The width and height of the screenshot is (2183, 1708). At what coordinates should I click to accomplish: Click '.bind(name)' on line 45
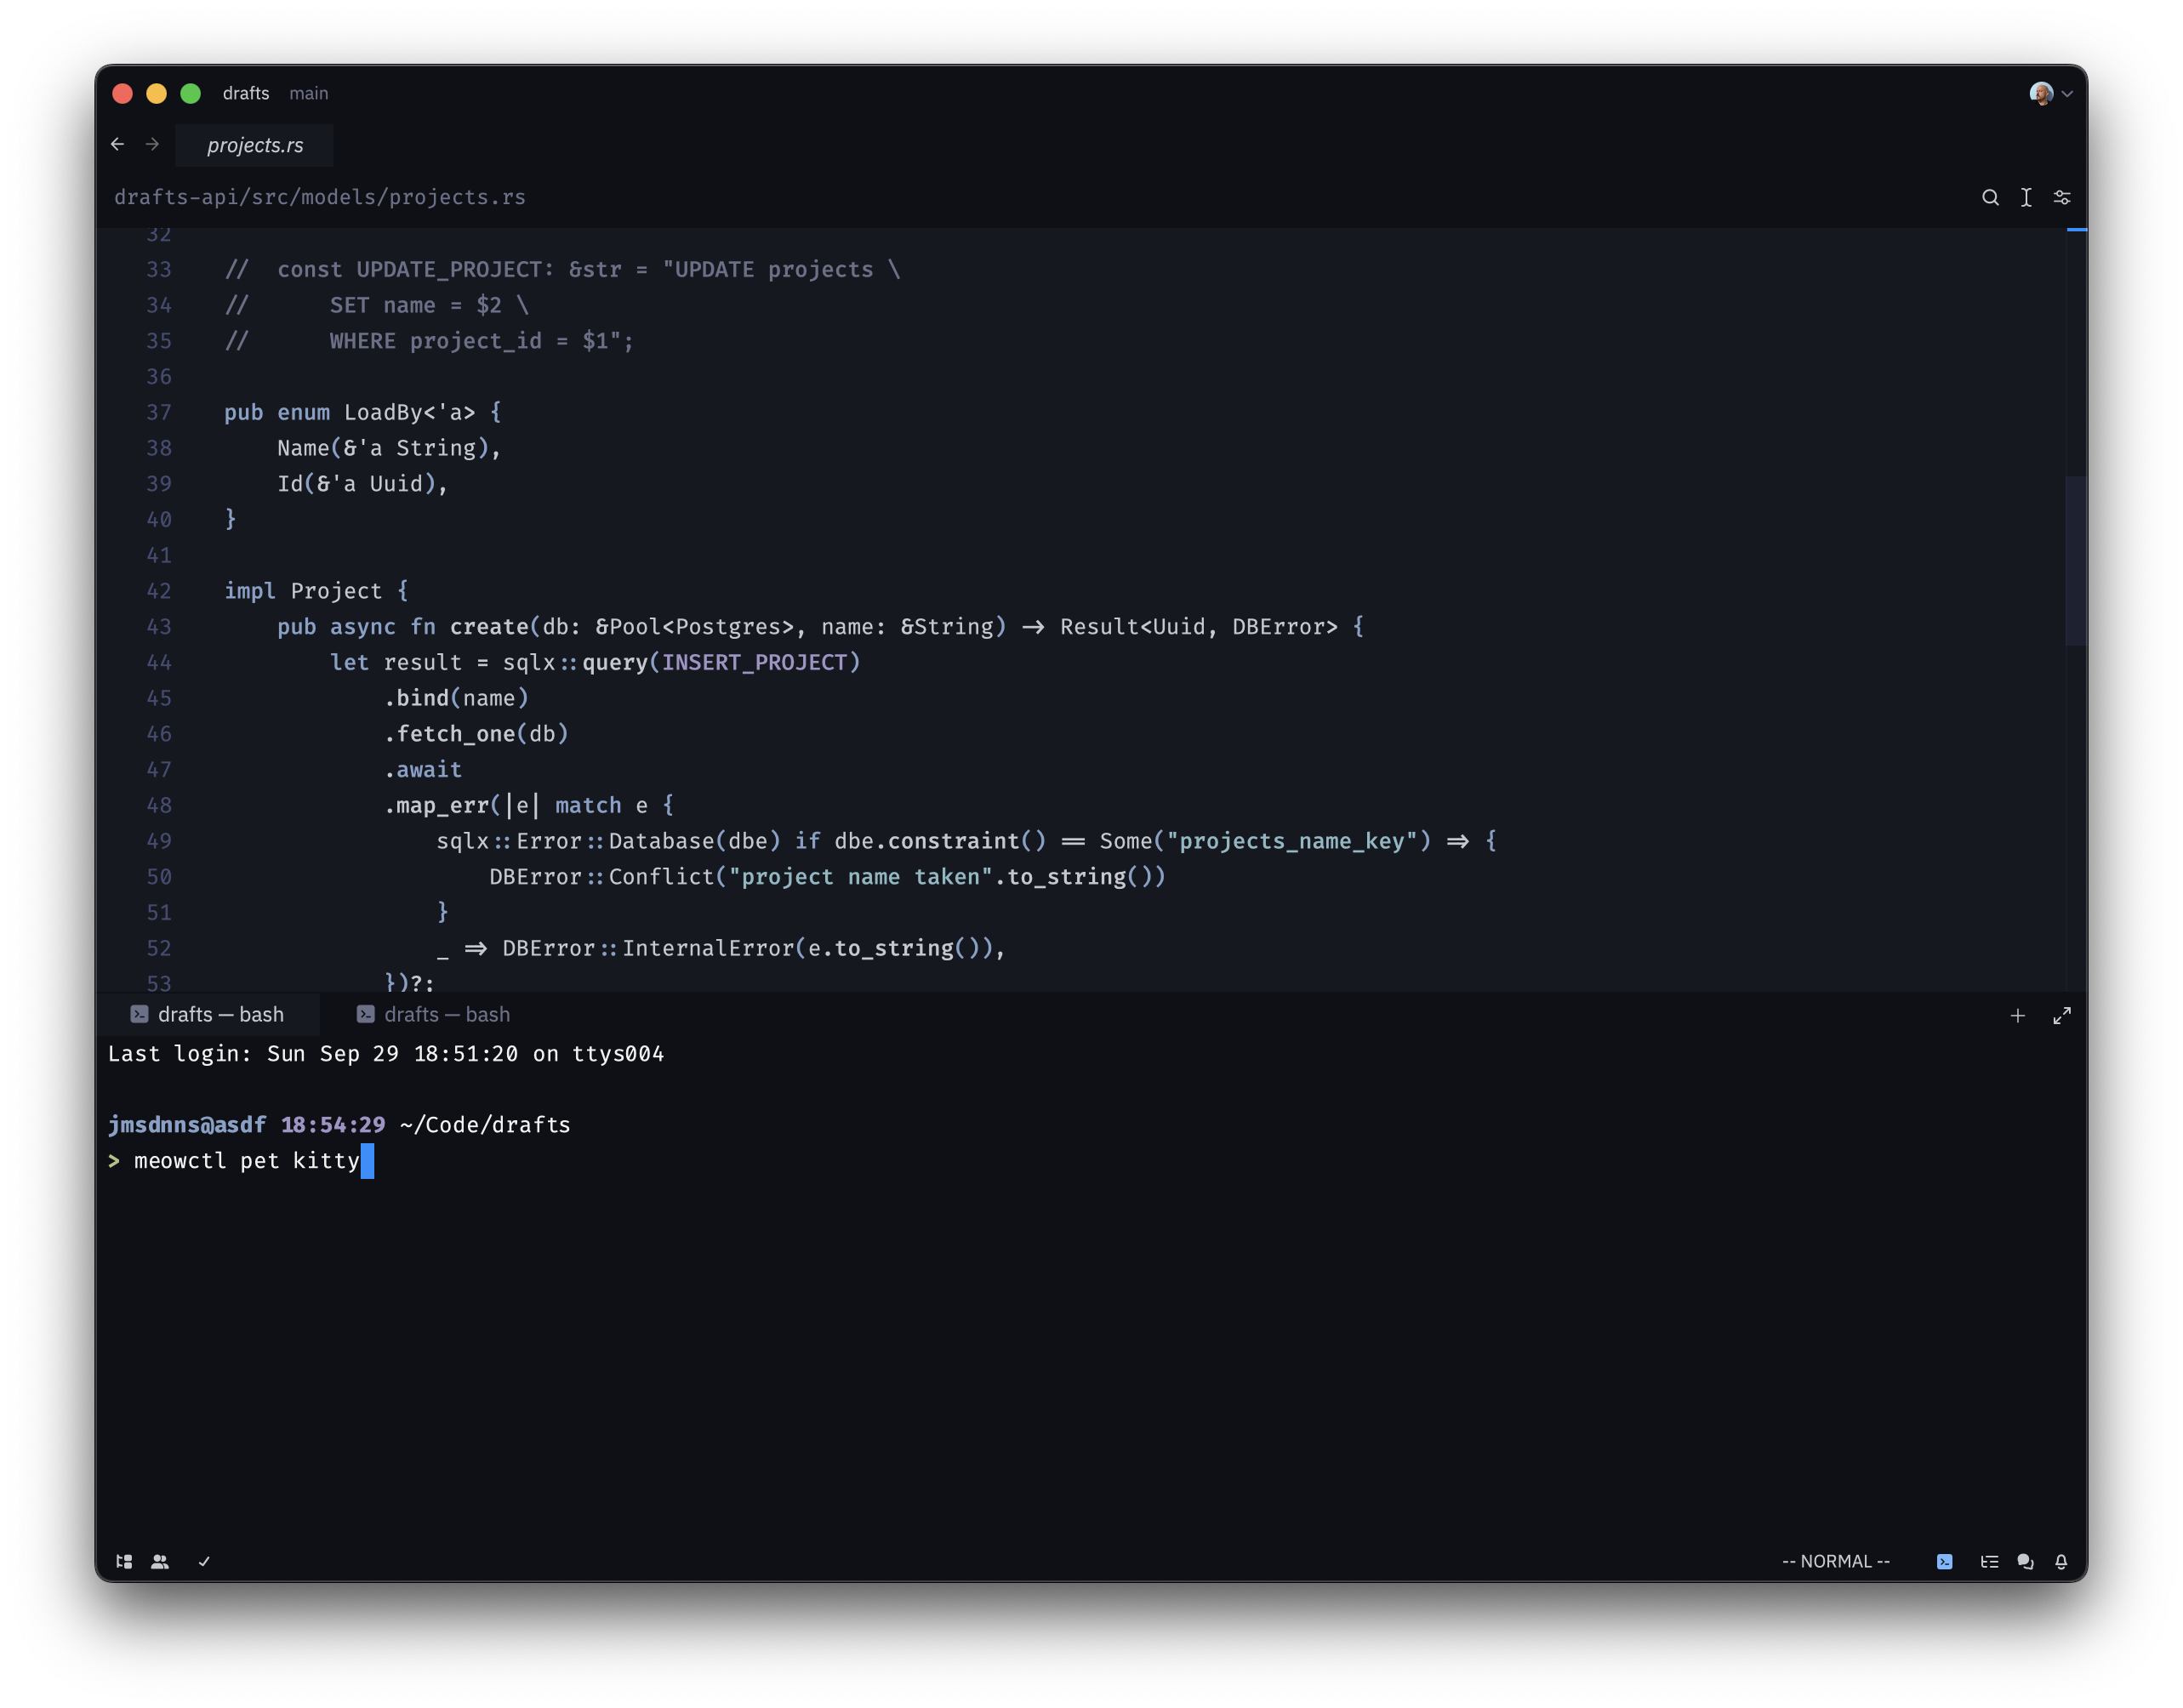456,698
